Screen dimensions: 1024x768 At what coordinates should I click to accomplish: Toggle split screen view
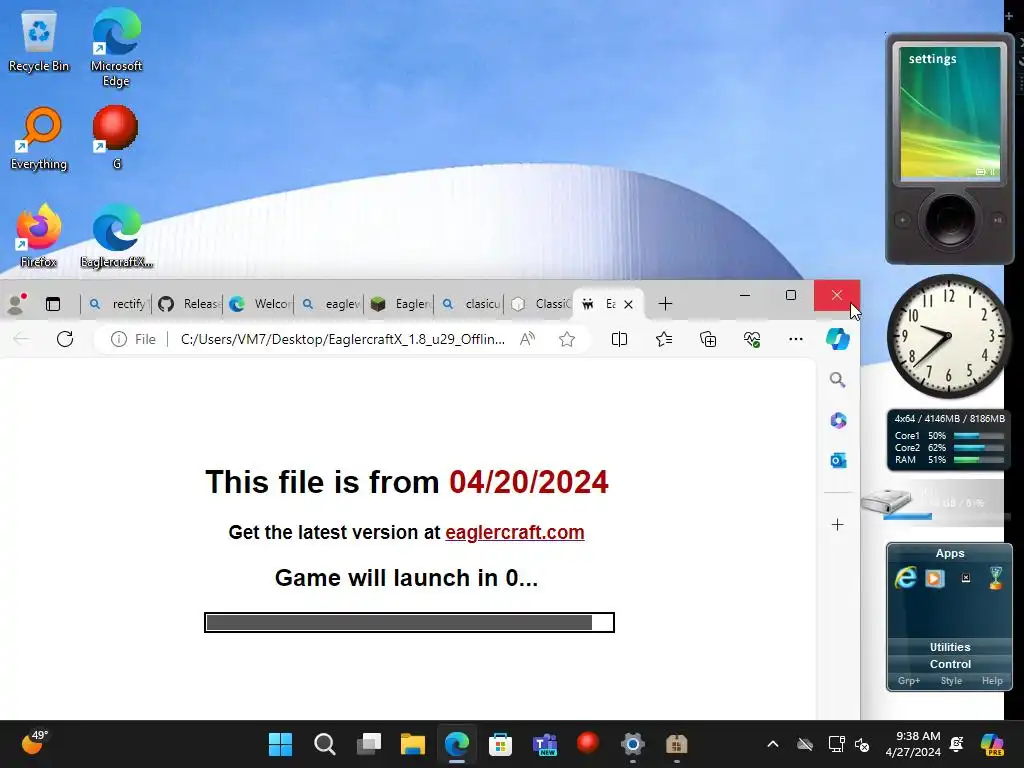pyautogui.click(x=619, y=339)
